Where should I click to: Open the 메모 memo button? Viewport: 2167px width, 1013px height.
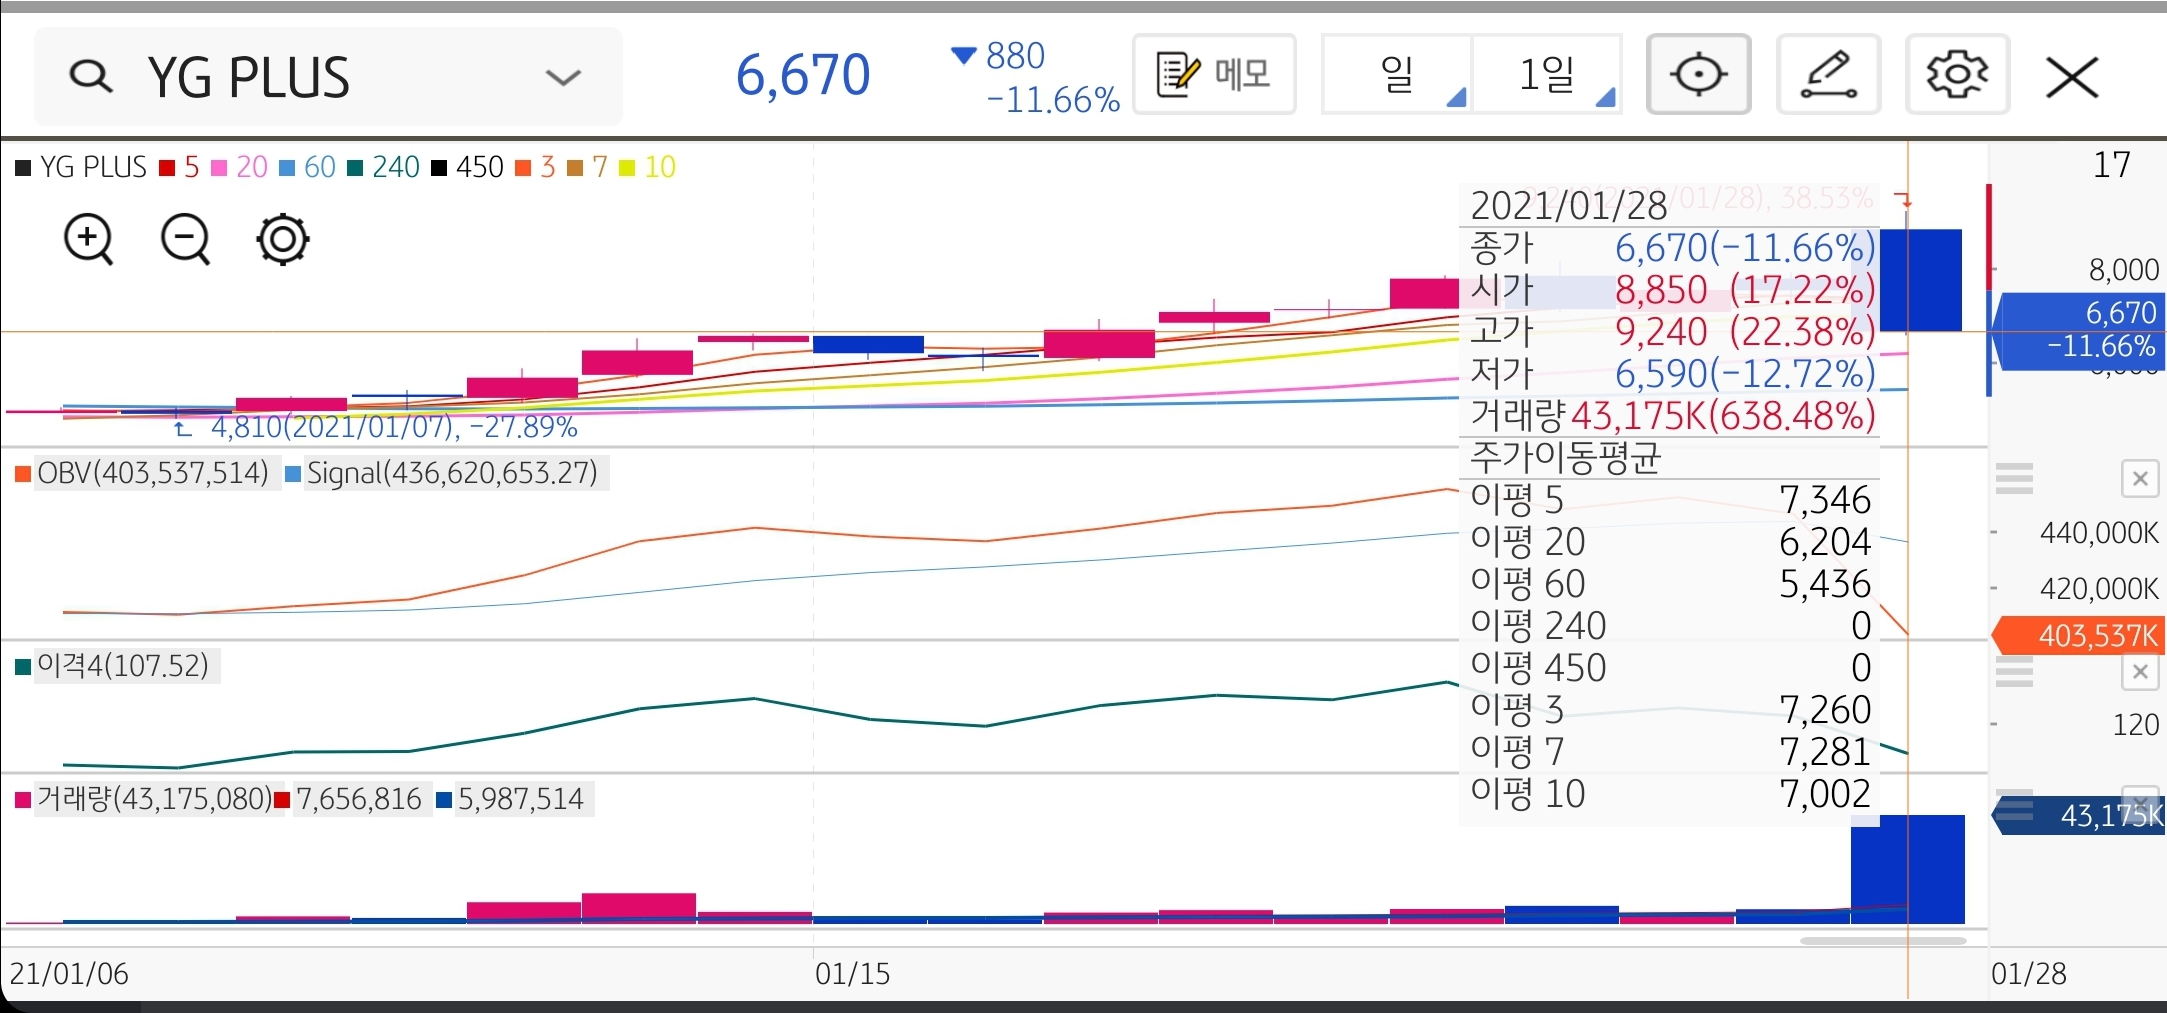(1214, 74)
